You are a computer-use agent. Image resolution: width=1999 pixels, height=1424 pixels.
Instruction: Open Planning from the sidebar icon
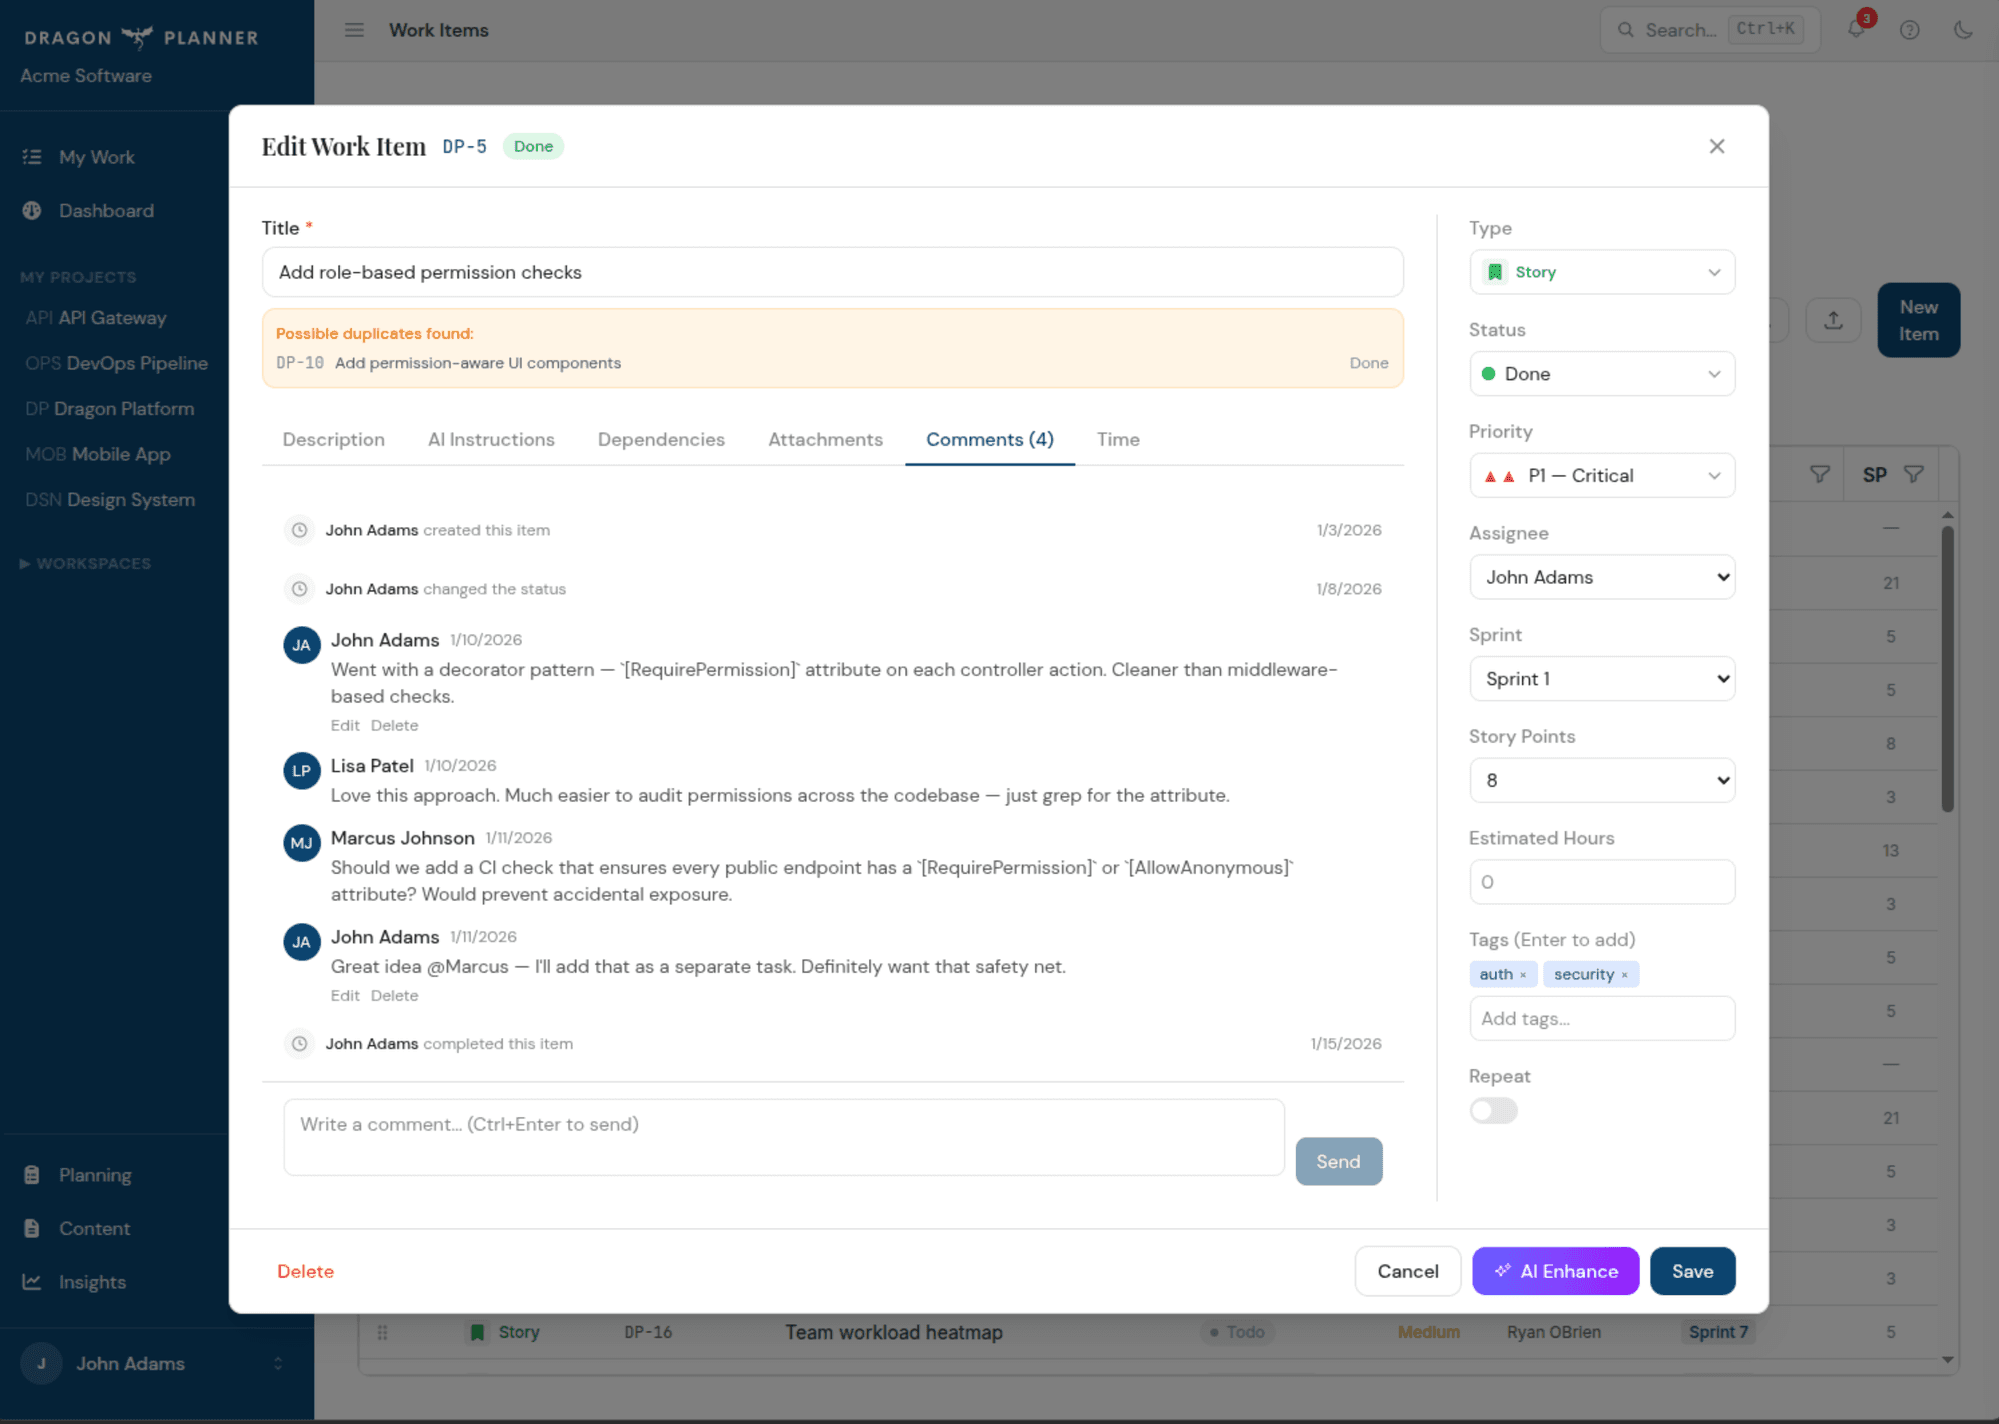(32, 1174)
